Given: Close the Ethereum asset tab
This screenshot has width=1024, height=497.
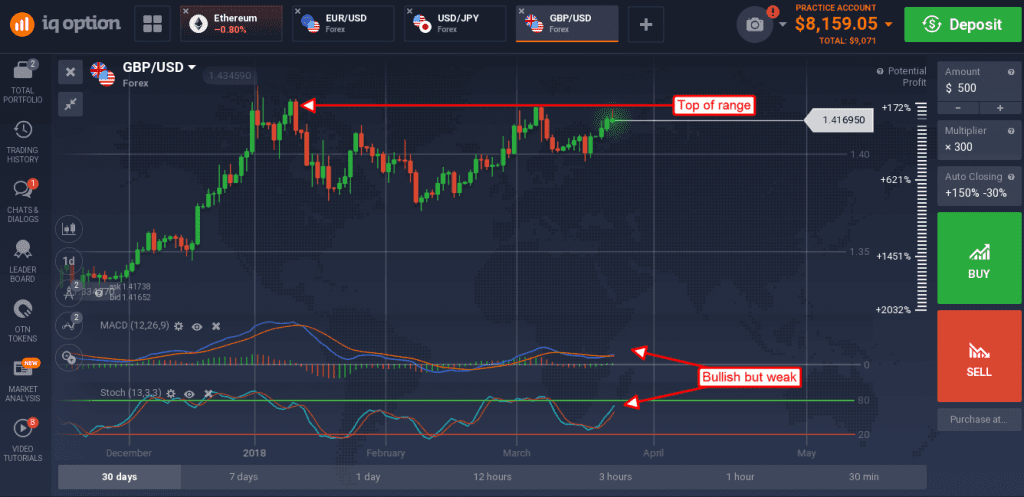Looking at the screenshot, I should point(185,11).
